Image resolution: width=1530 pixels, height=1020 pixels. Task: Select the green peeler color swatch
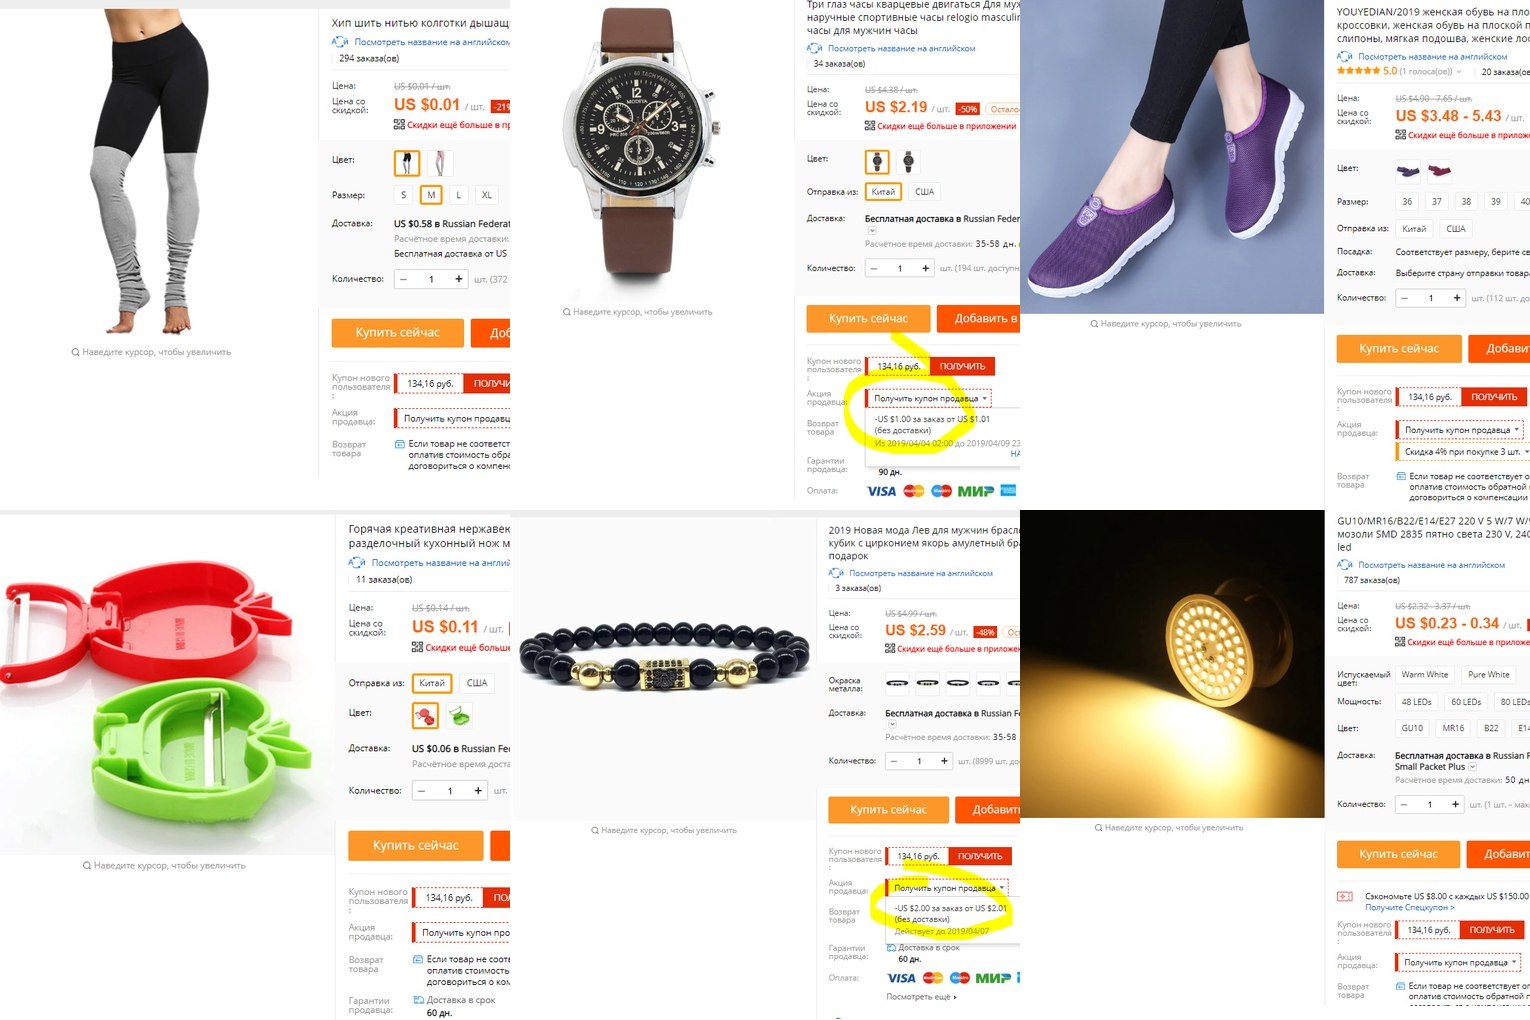tap(460, 715)
